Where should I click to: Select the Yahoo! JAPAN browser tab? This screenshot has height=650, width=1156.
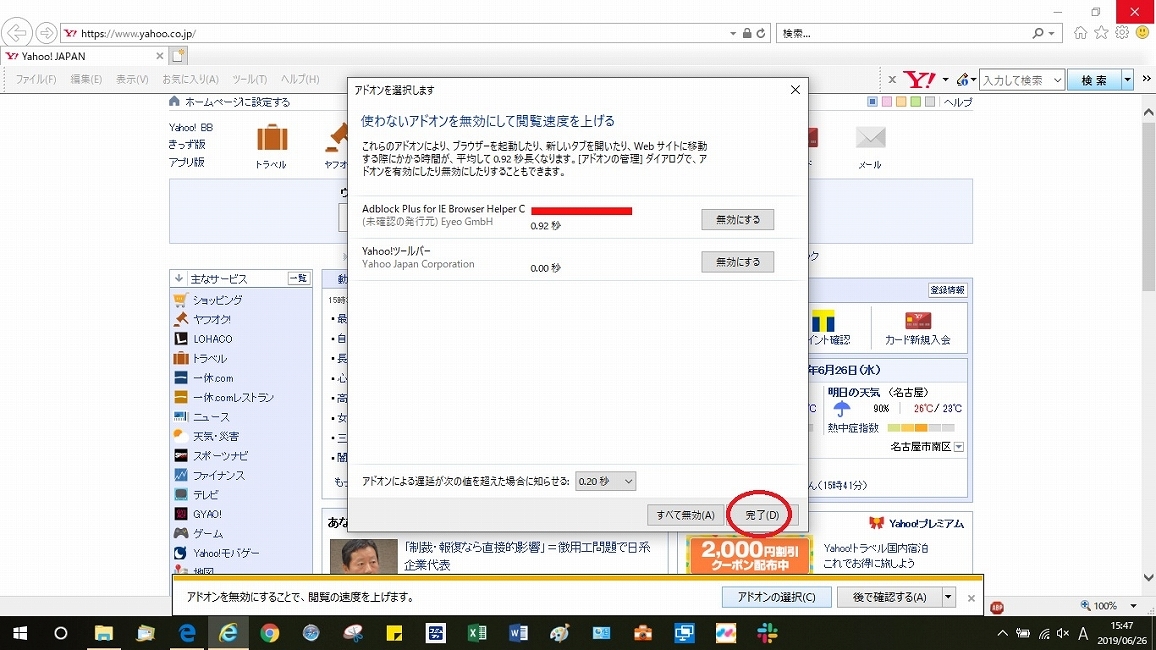85,56
